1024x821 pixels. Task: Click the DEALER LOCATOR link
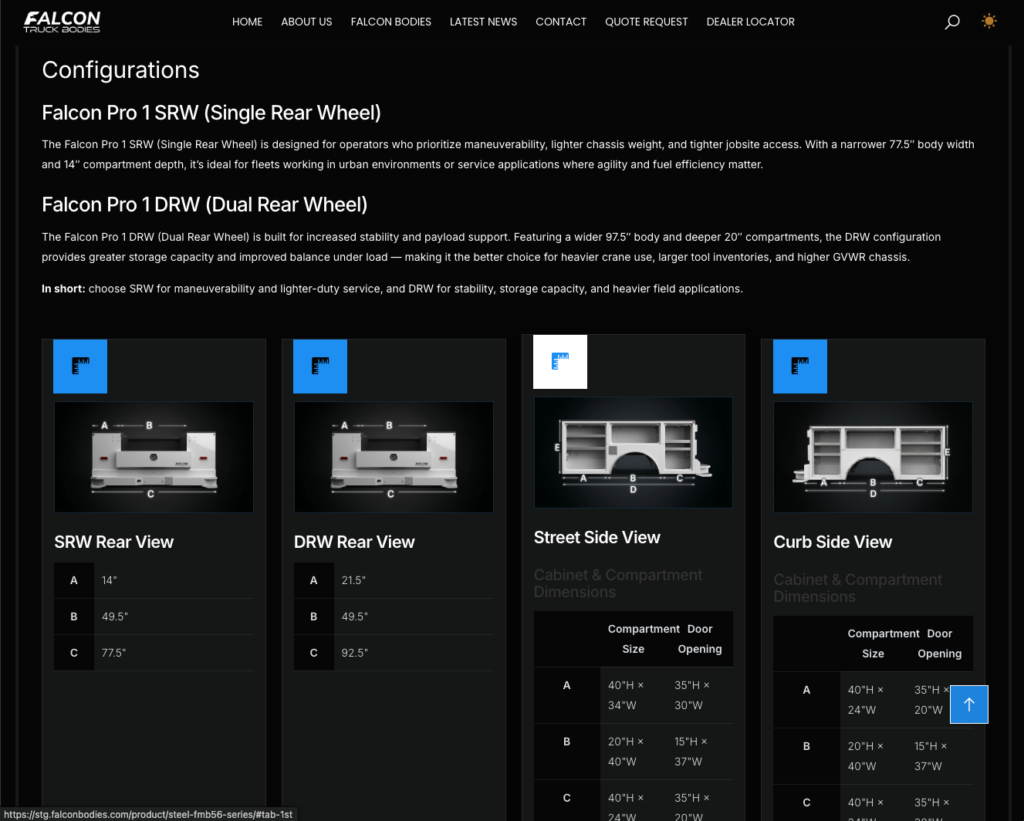750,21
